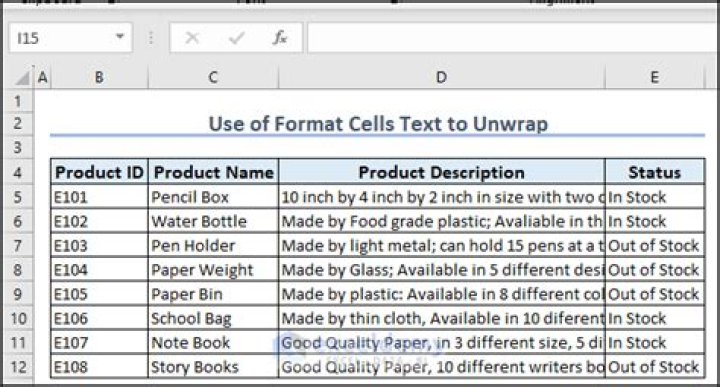
Task: Select row 5 header
Action: click(17, 197)
